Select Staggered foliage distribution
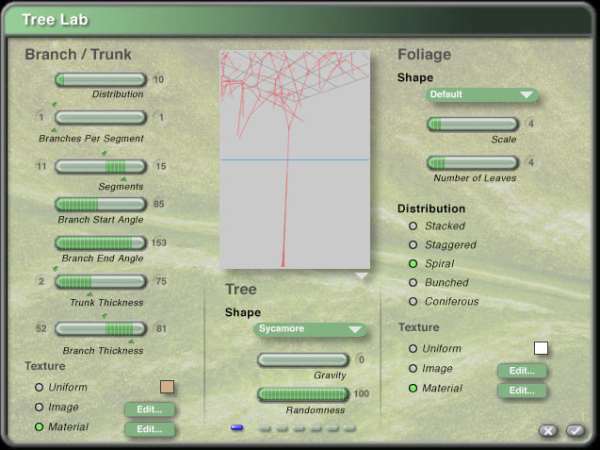The height and width of the screenshot is (450, 600). point(413,245)
